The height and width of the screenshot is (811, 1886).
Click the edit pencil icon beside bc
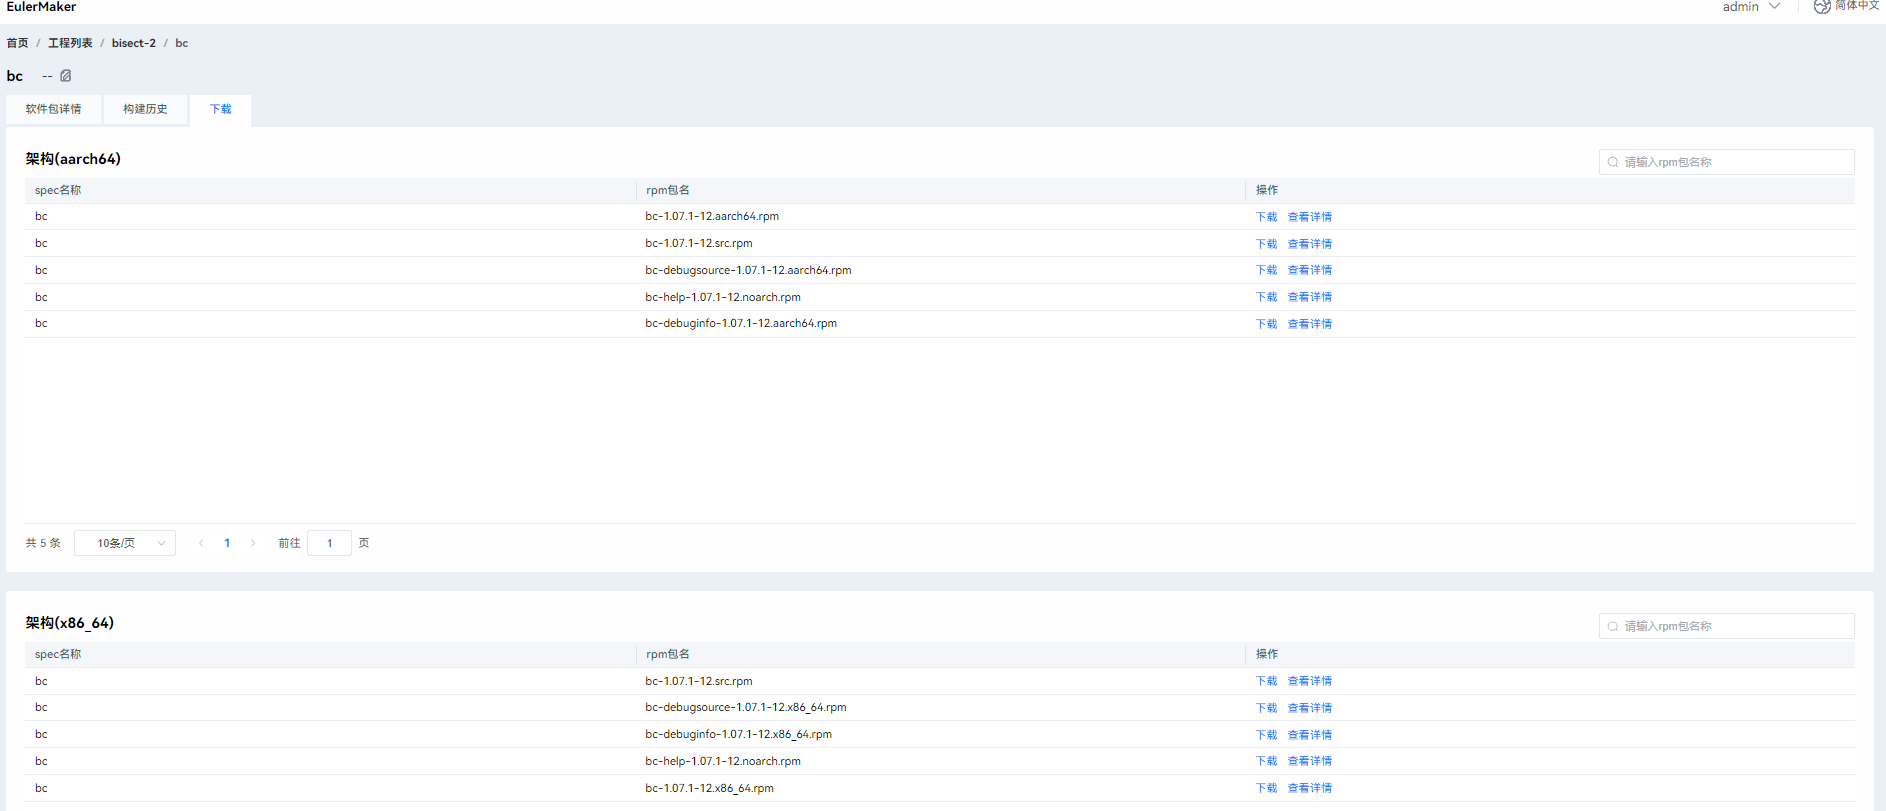(x=66, y=76)
